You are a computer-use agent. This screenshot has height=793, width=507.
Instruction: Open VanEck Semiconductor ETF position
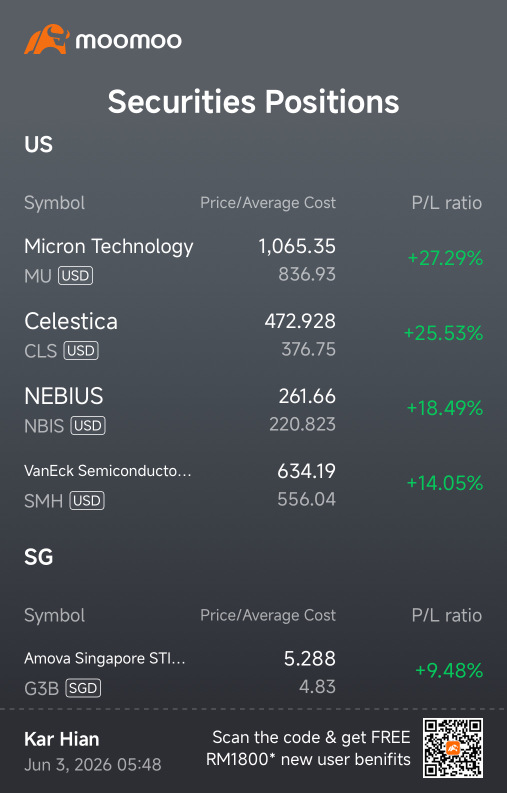(x=254, y=484)
